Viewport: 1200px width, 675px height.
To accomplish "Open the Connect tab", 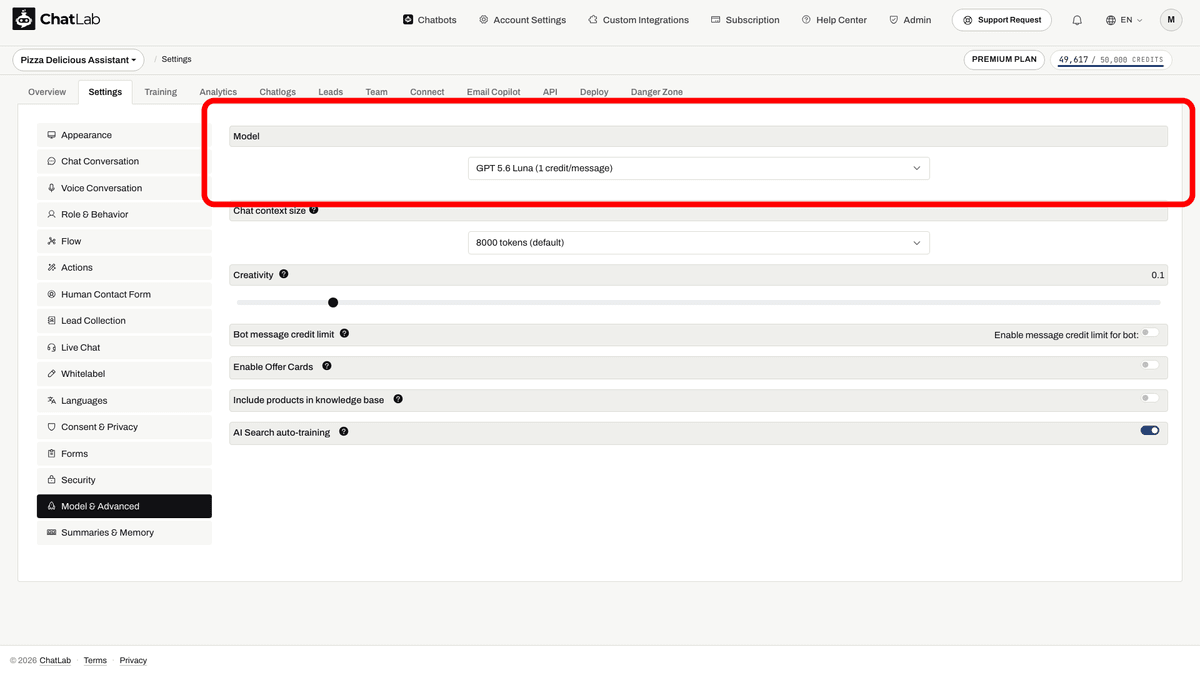I will click(427, 92).
